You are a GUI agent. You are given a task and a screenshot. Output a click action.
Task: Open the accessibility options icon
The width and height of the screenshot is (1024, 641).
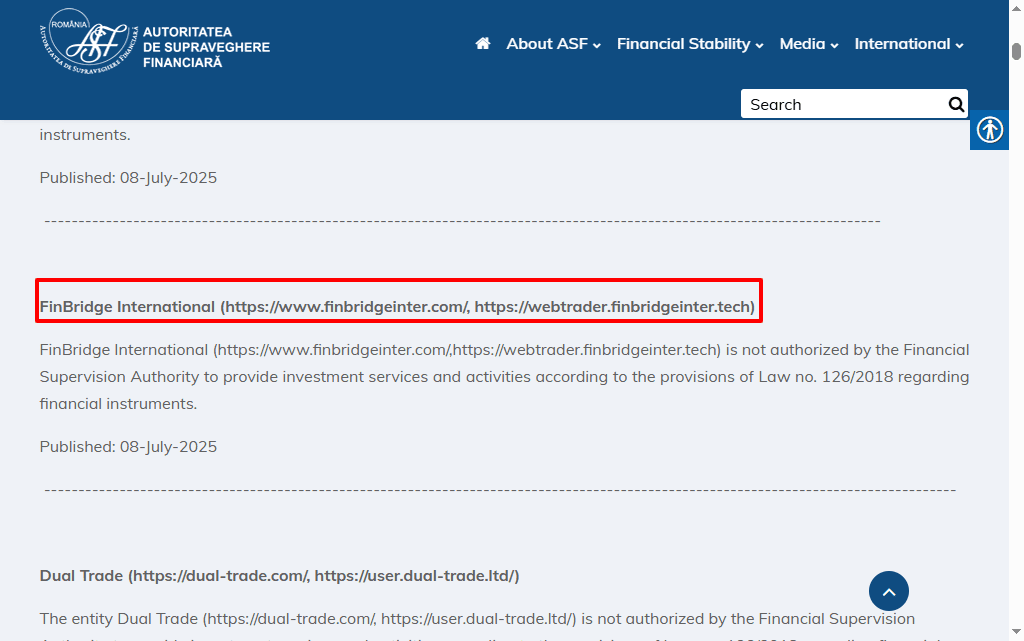pyautogui.click(x=990, y=130)
